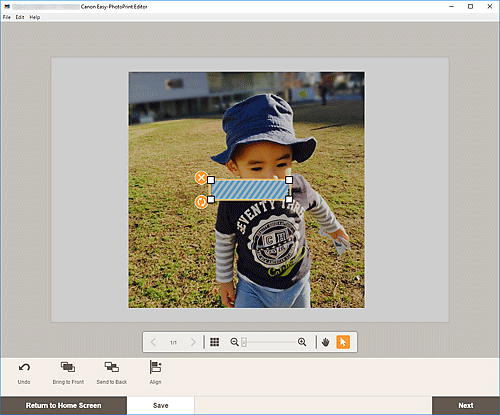Screen dimensions: 500x415
Task: Click the top-right resize handle of stamp
Action: coord(289,180)
